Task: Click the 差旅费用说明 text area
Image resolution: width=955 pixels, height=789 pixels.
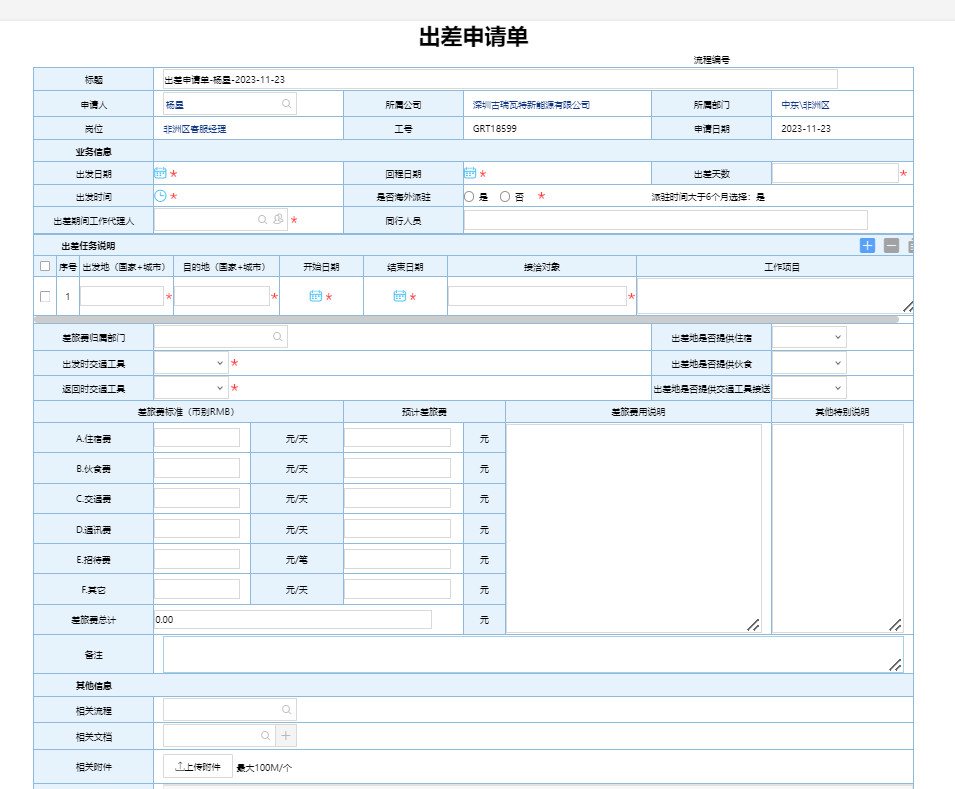Action: pyautogui.click(x=634, y=528)
